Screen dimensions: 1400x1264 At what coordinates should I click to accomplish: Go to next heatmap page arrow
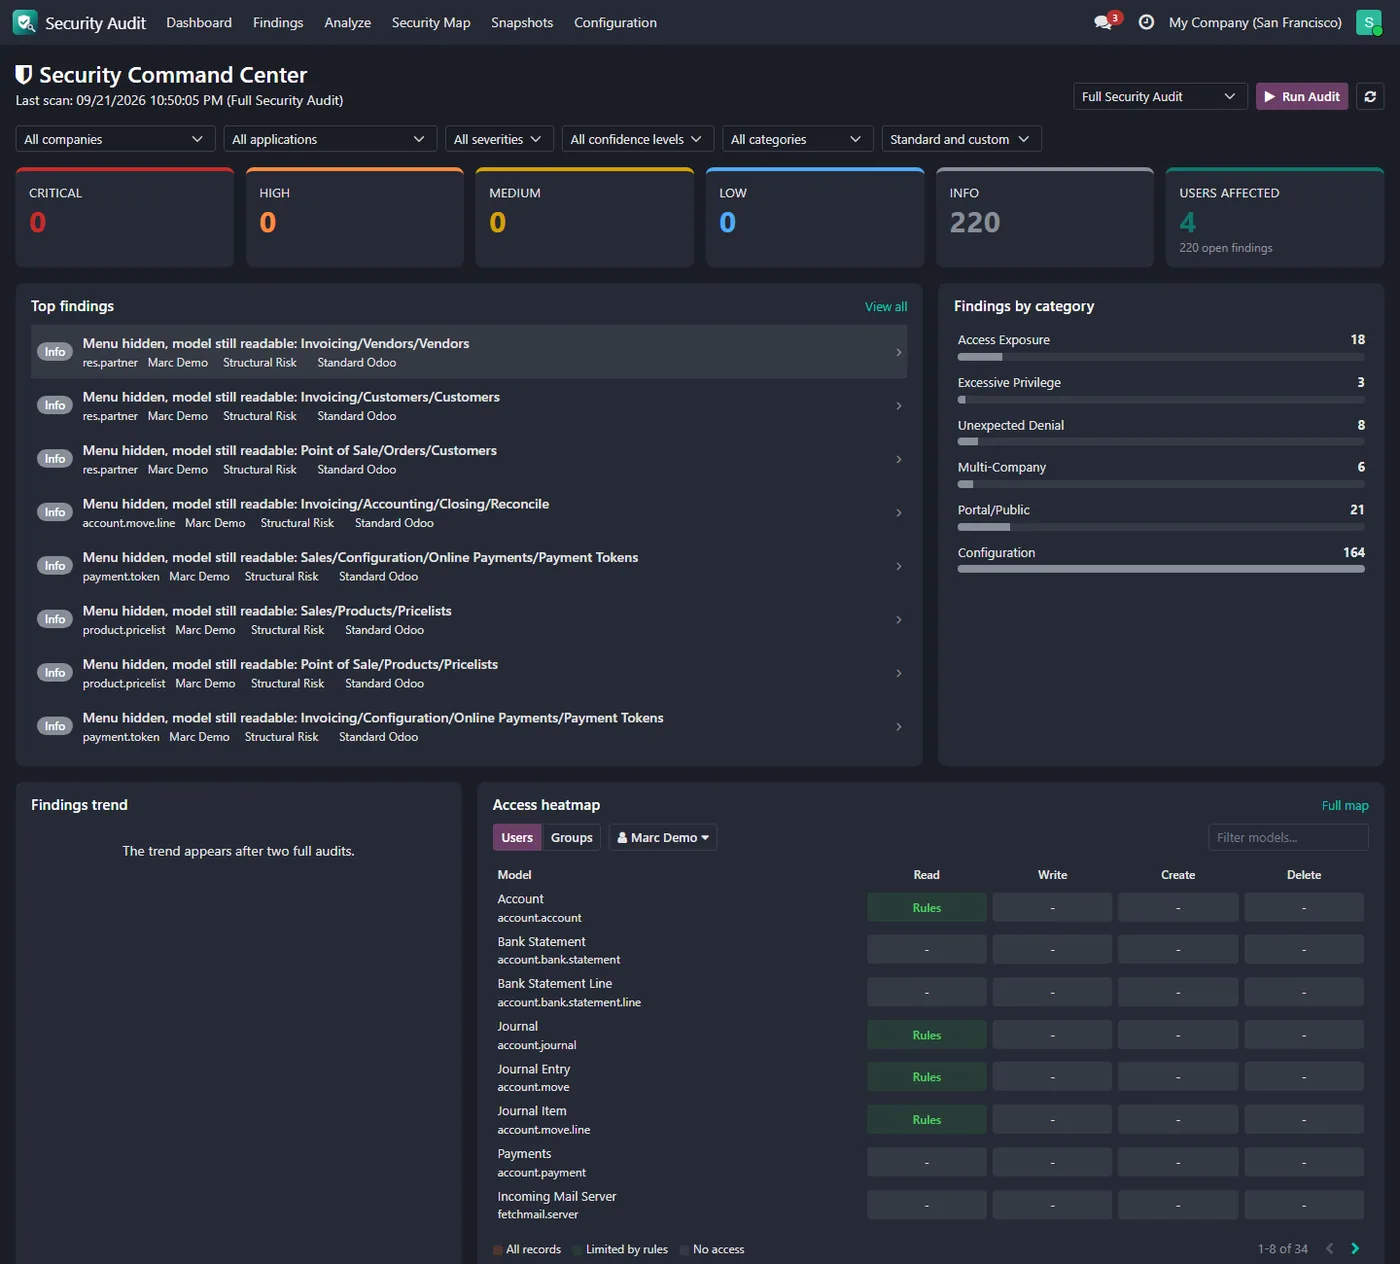(1355, 1248)
